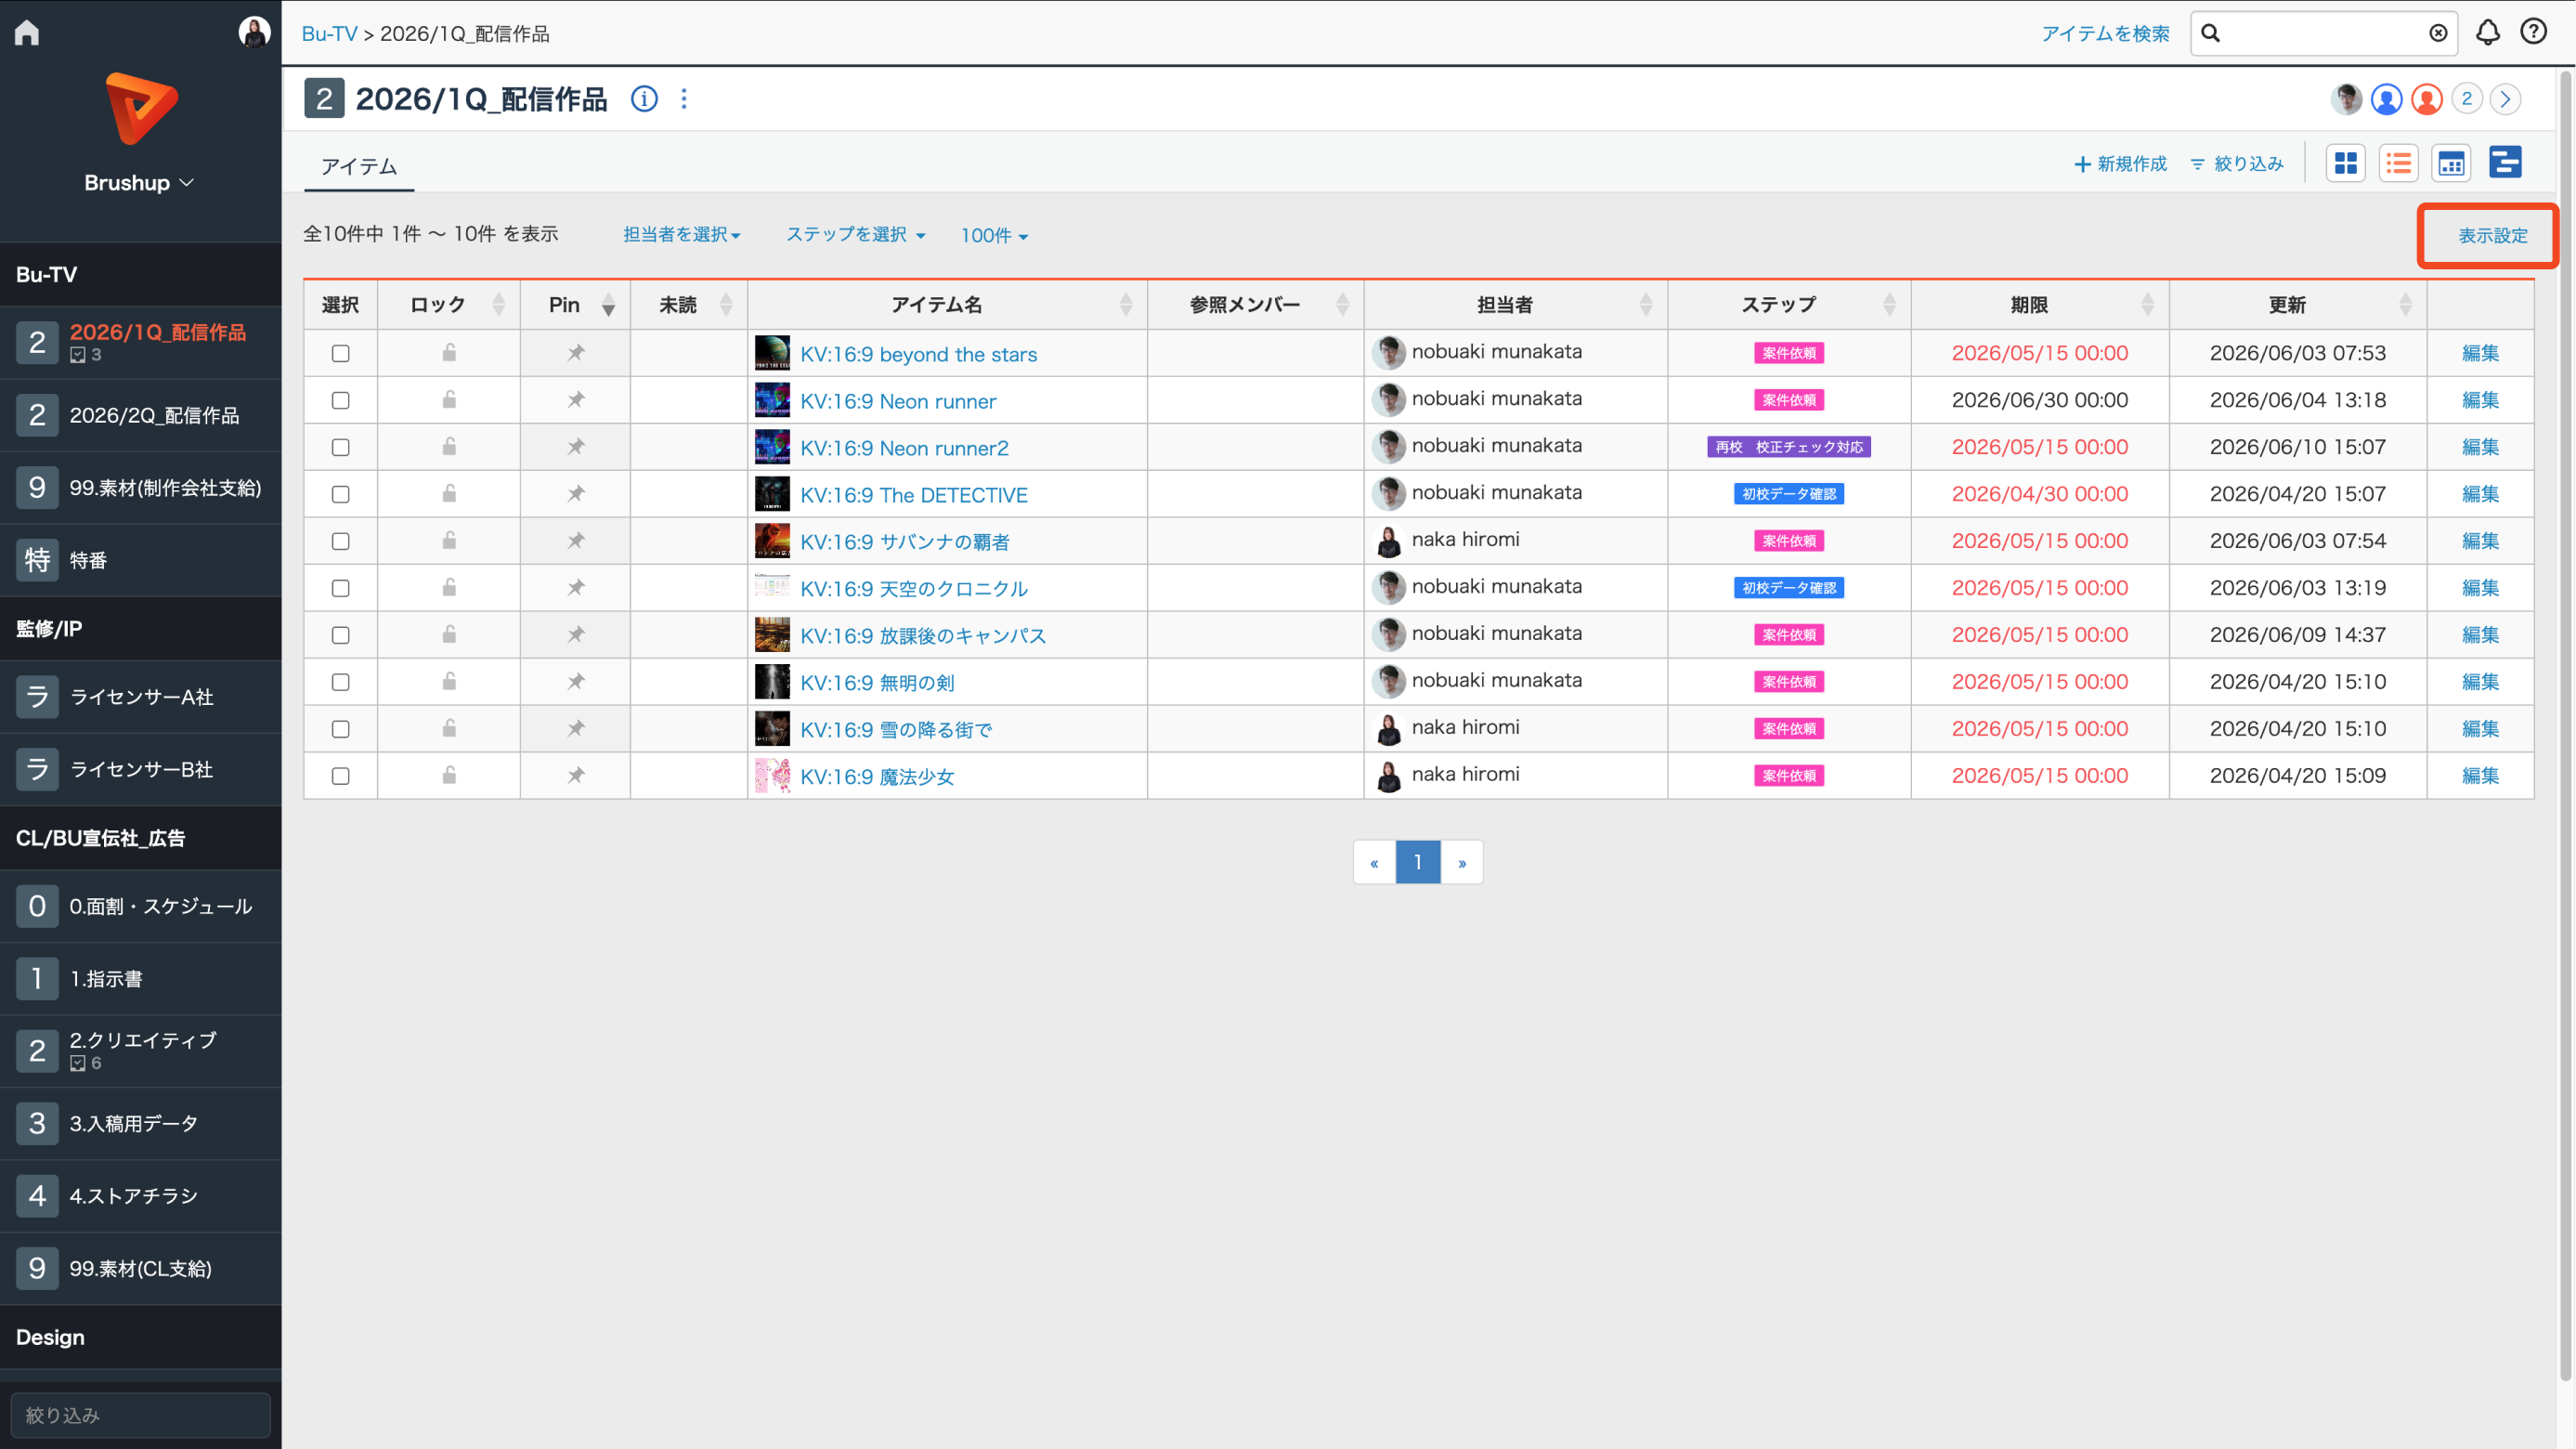Click the 案件依頼 step badge for 魔法少女

click(1788, 776)
